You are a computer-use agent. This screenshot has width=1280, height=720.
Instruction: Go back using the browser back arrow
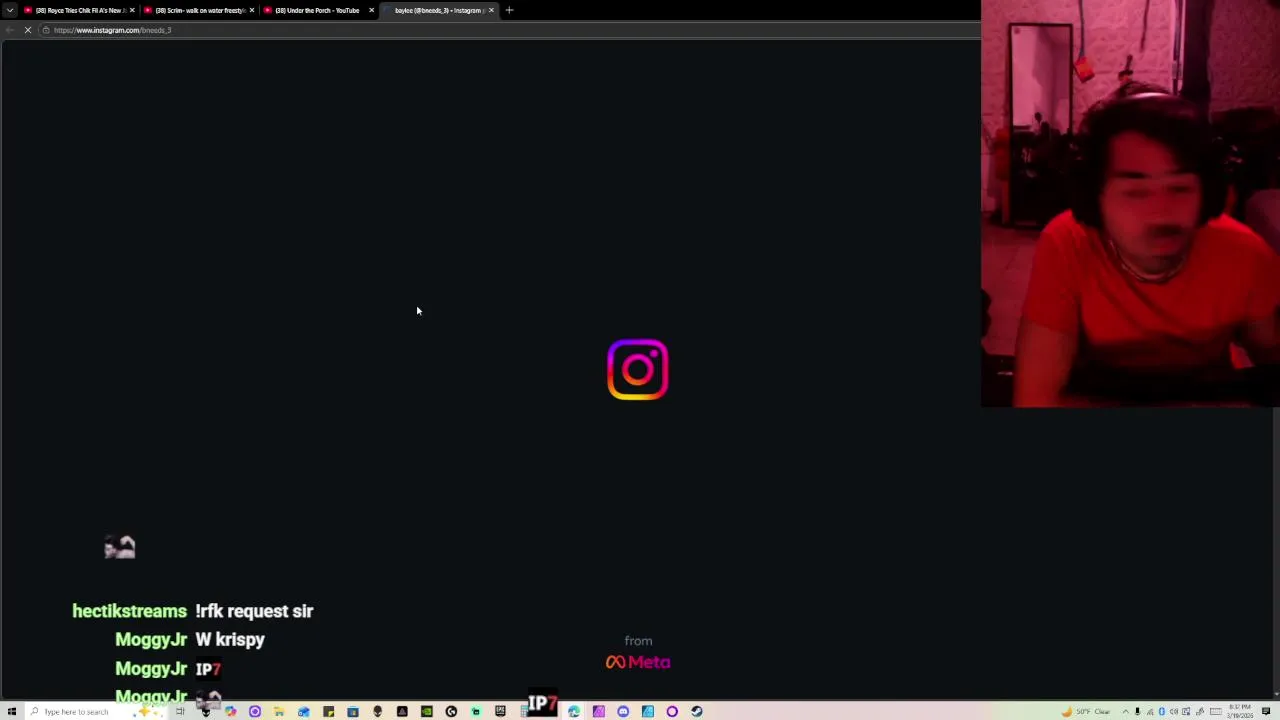coord(9,30)
